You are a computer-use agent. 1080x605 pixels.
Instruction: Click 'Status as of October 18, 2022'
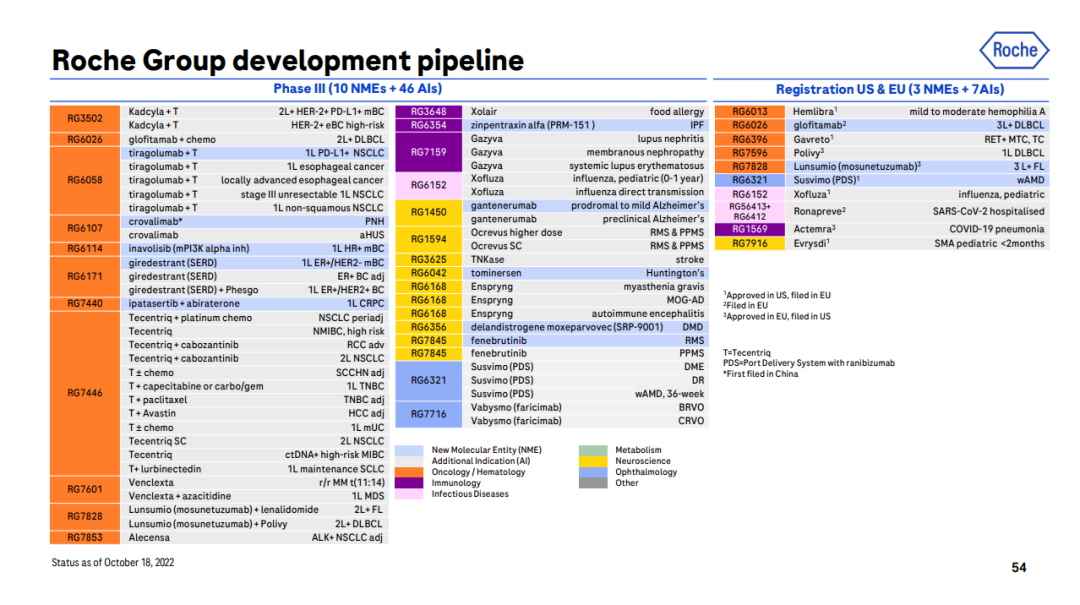coord(113,563)
